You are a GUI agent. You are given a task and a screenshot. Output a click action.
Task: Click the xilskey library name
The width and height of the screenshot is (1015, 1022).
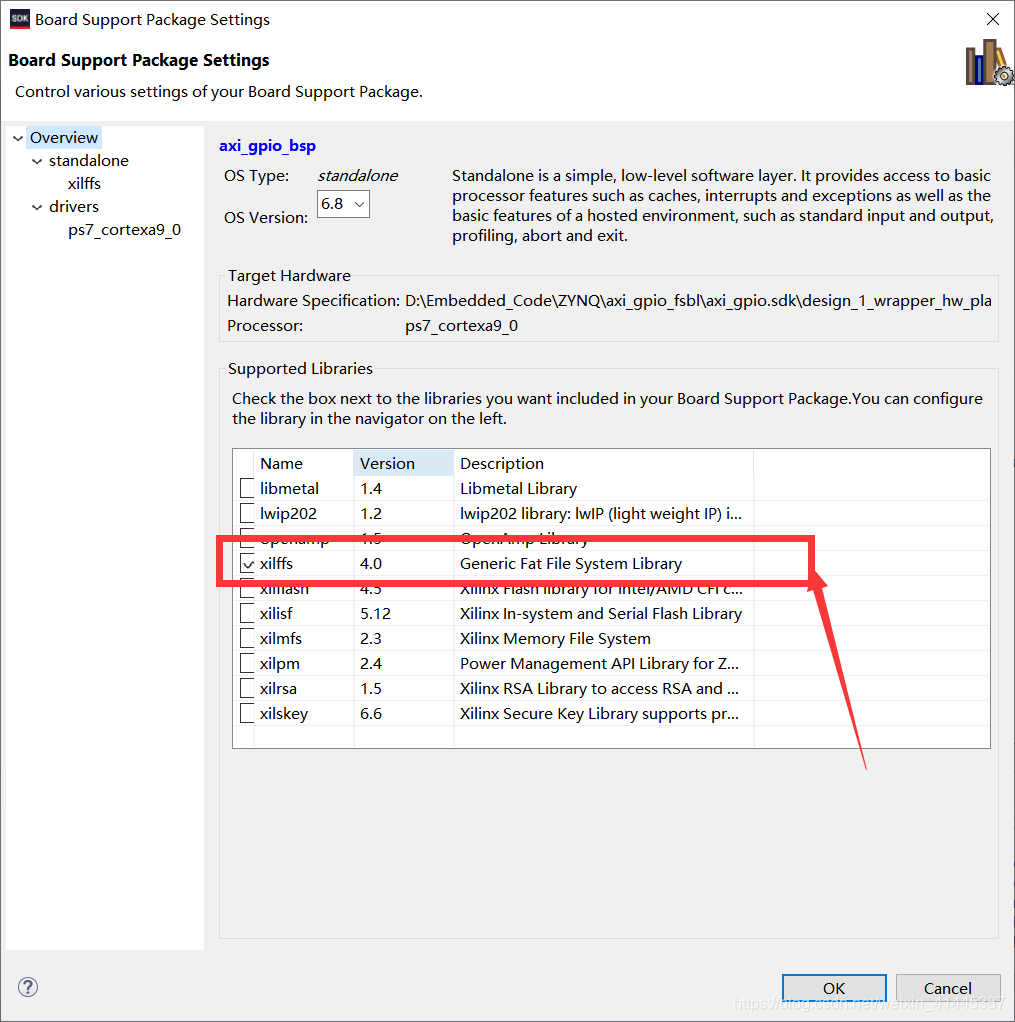(x=284, y=714)
